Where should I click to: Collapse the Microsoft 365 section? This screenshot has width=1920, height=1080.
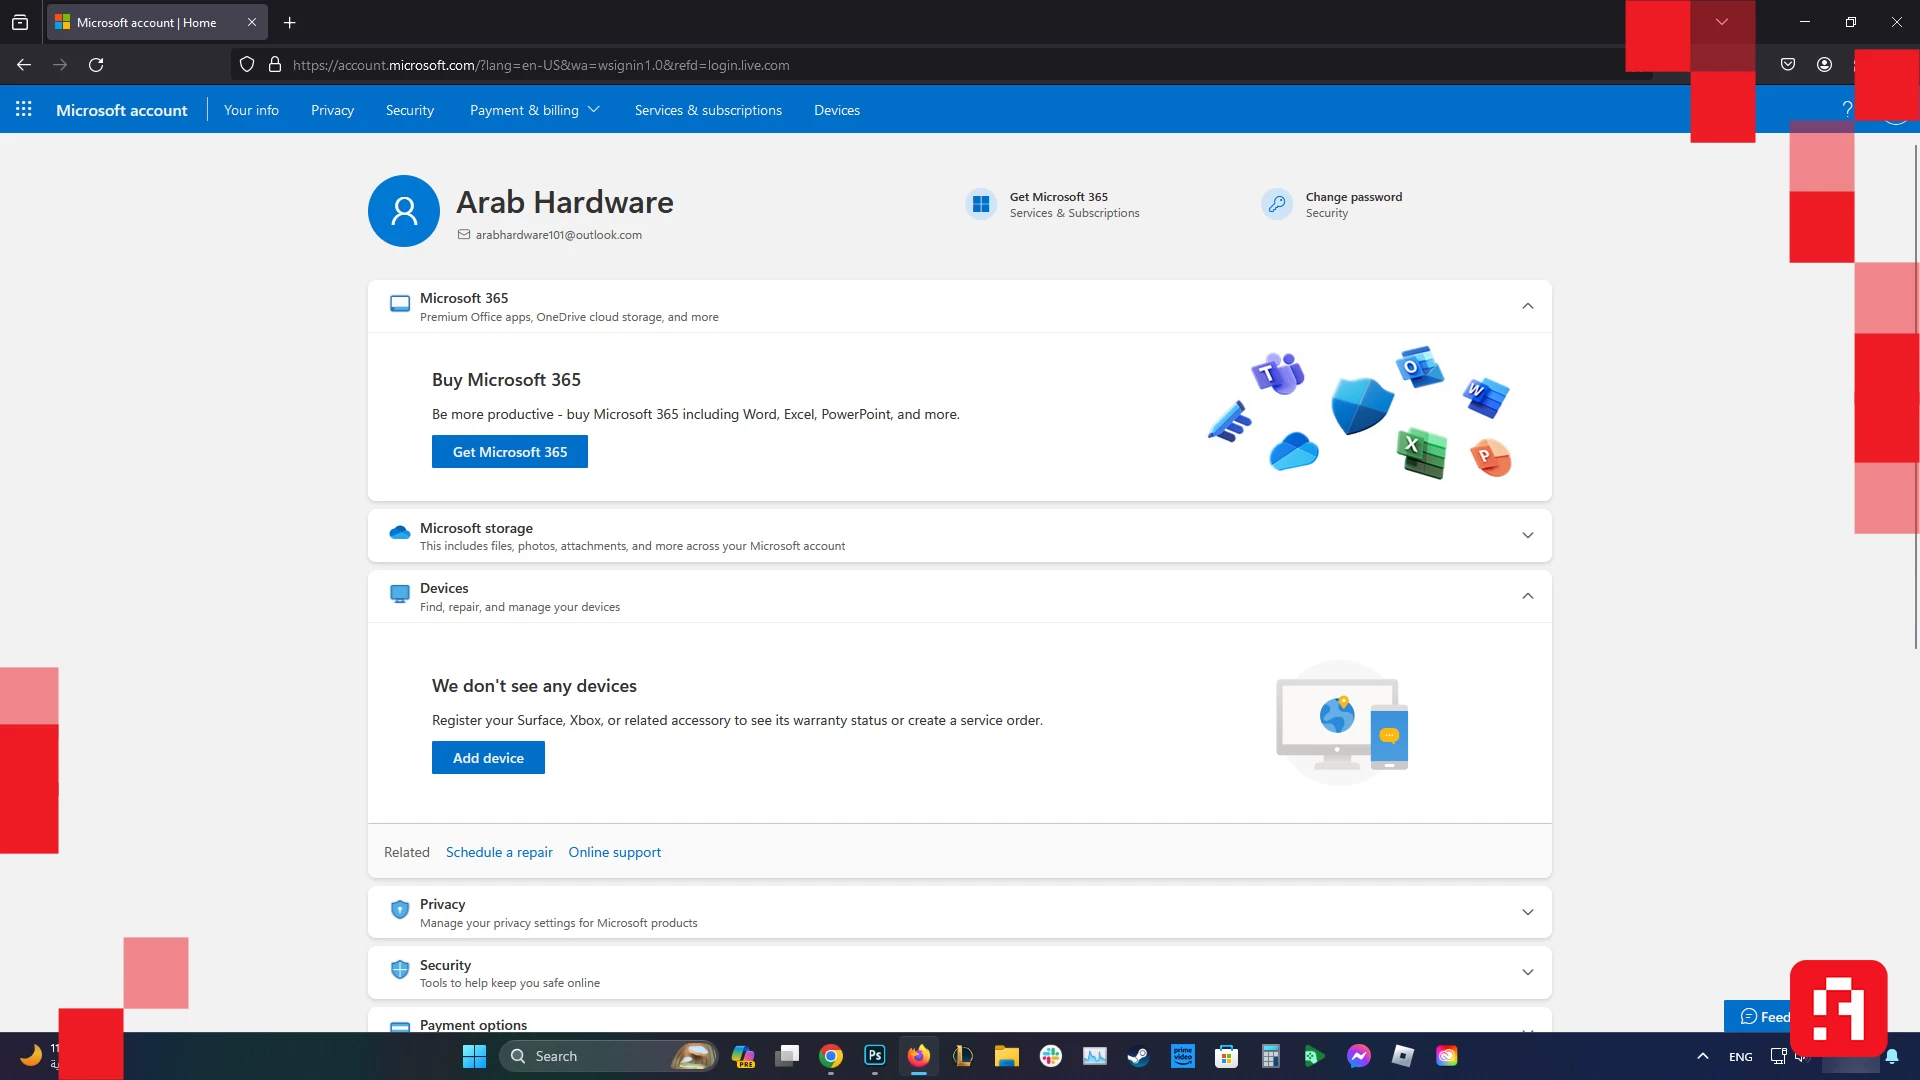point(1528,306)
